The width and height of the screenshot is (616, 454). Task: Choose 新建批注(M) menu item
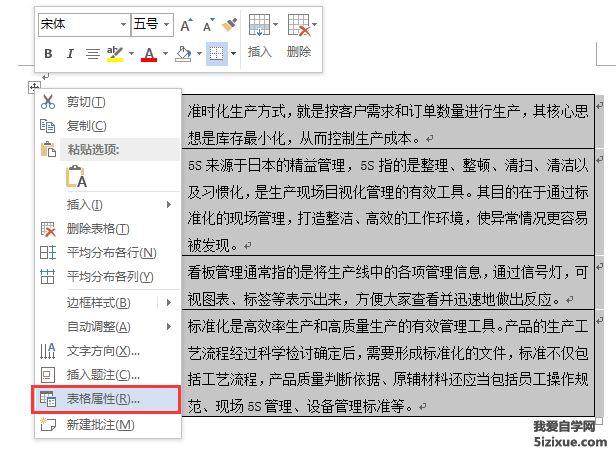click(108, 425)
